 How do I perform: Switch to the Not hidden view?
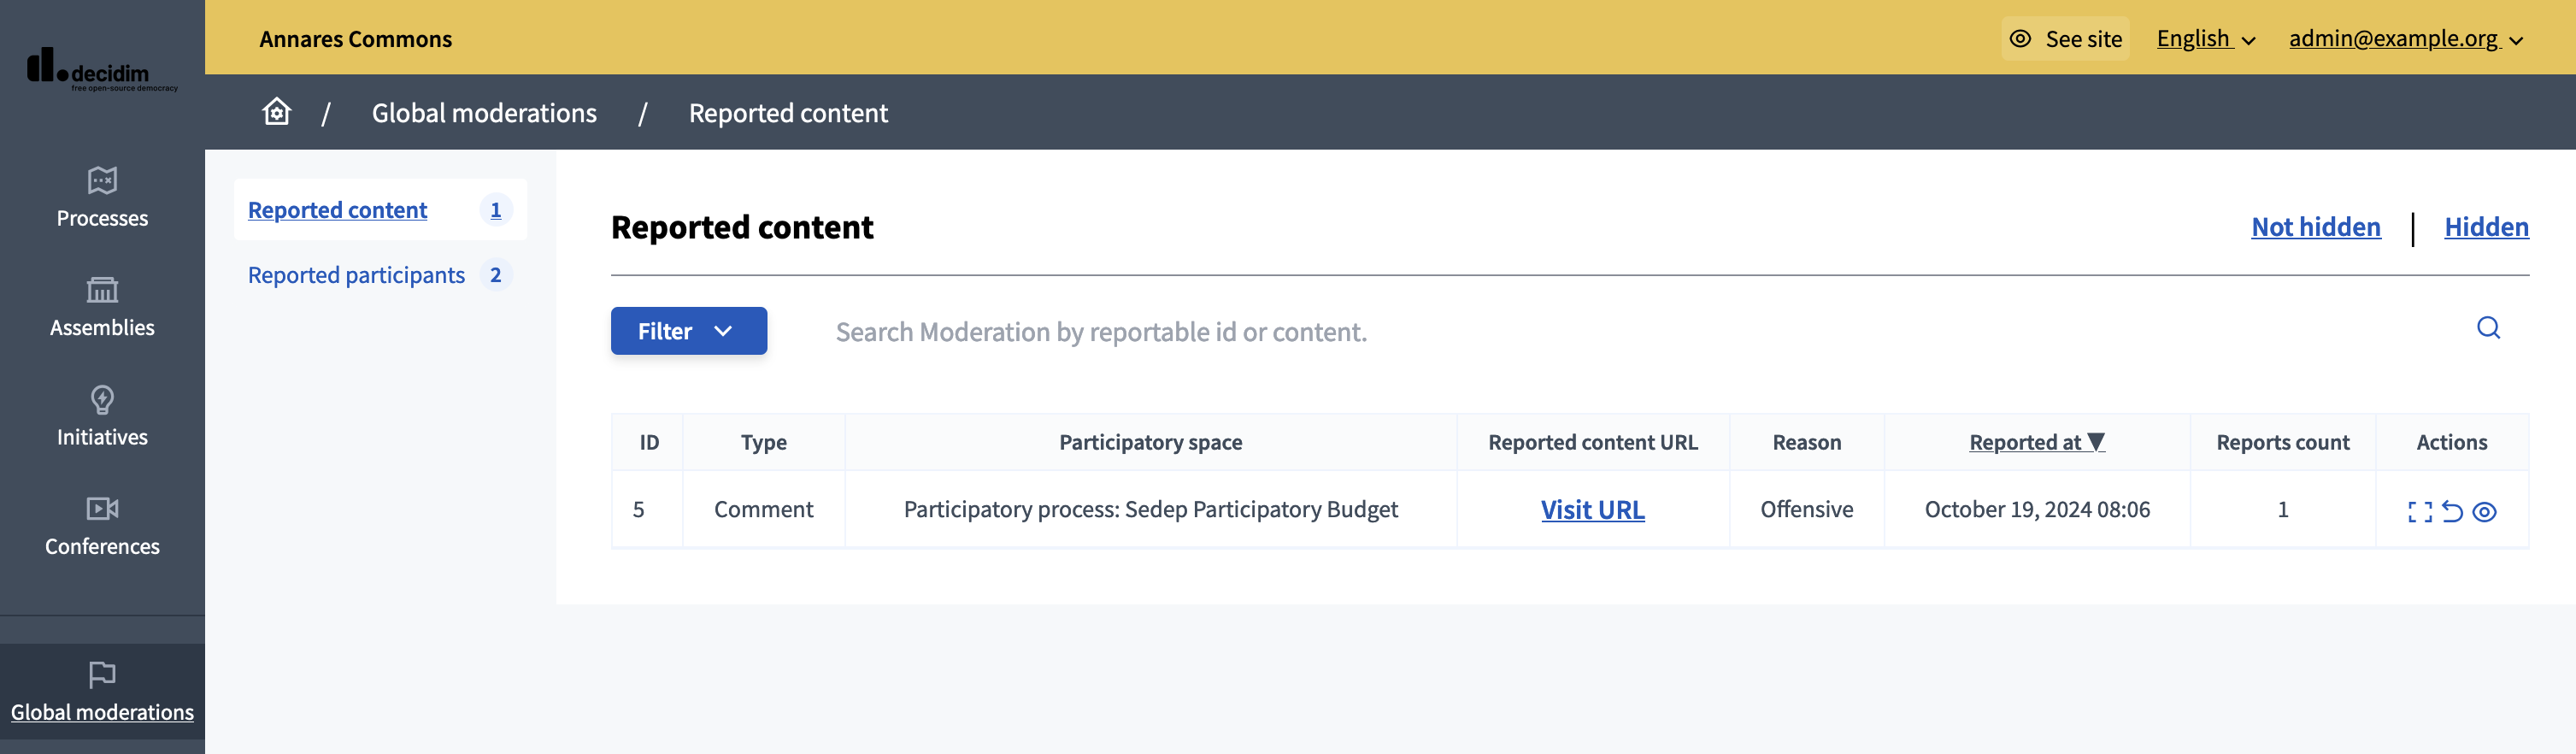(x=2315, y=227)
